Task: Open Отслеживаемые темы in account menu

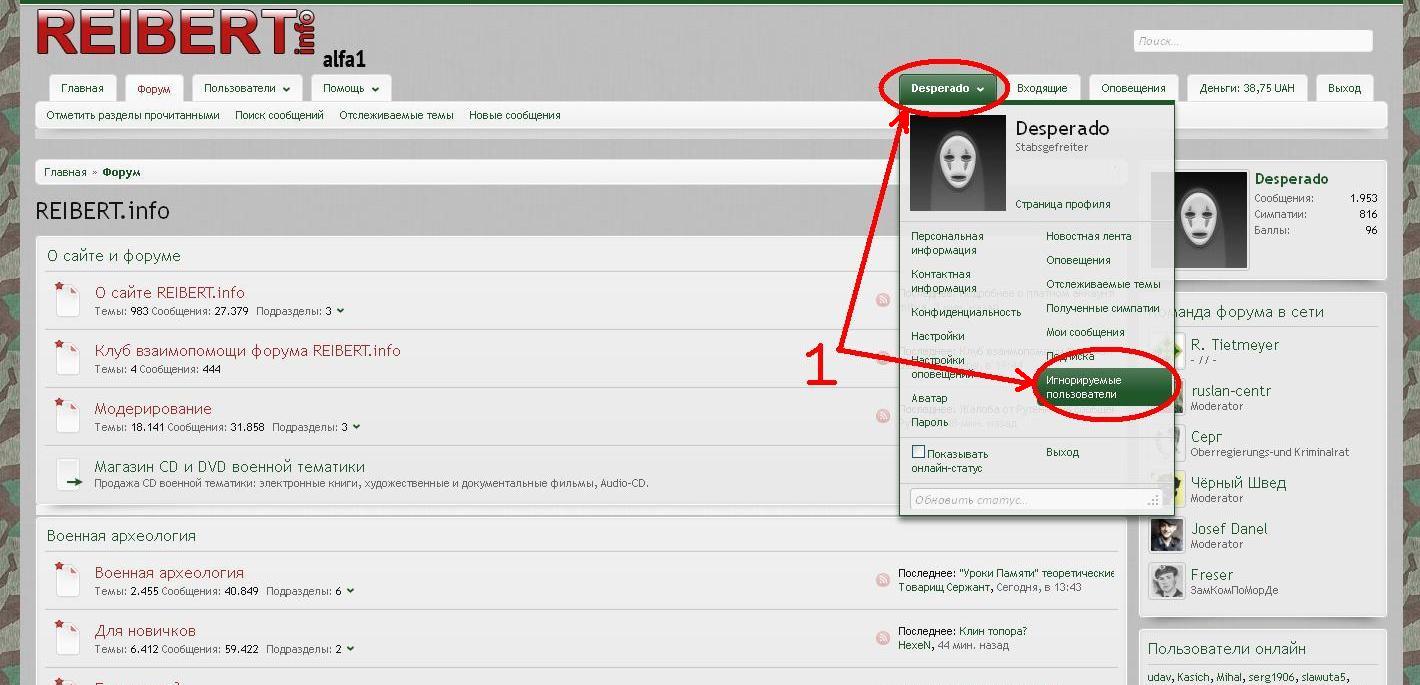Action: (1103, 284)
